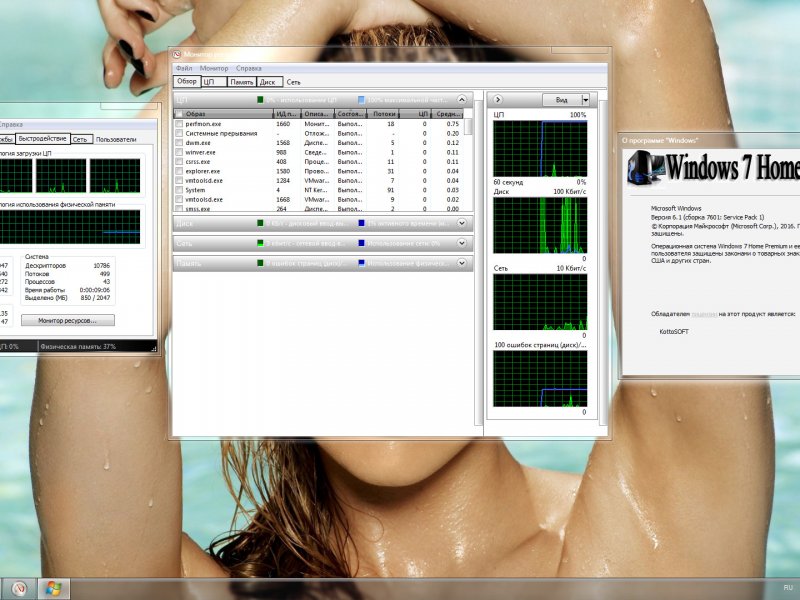The image size is (800, 600).
Task: Click the graphs pane vertical scrollbar
Action: pos(603,263)
